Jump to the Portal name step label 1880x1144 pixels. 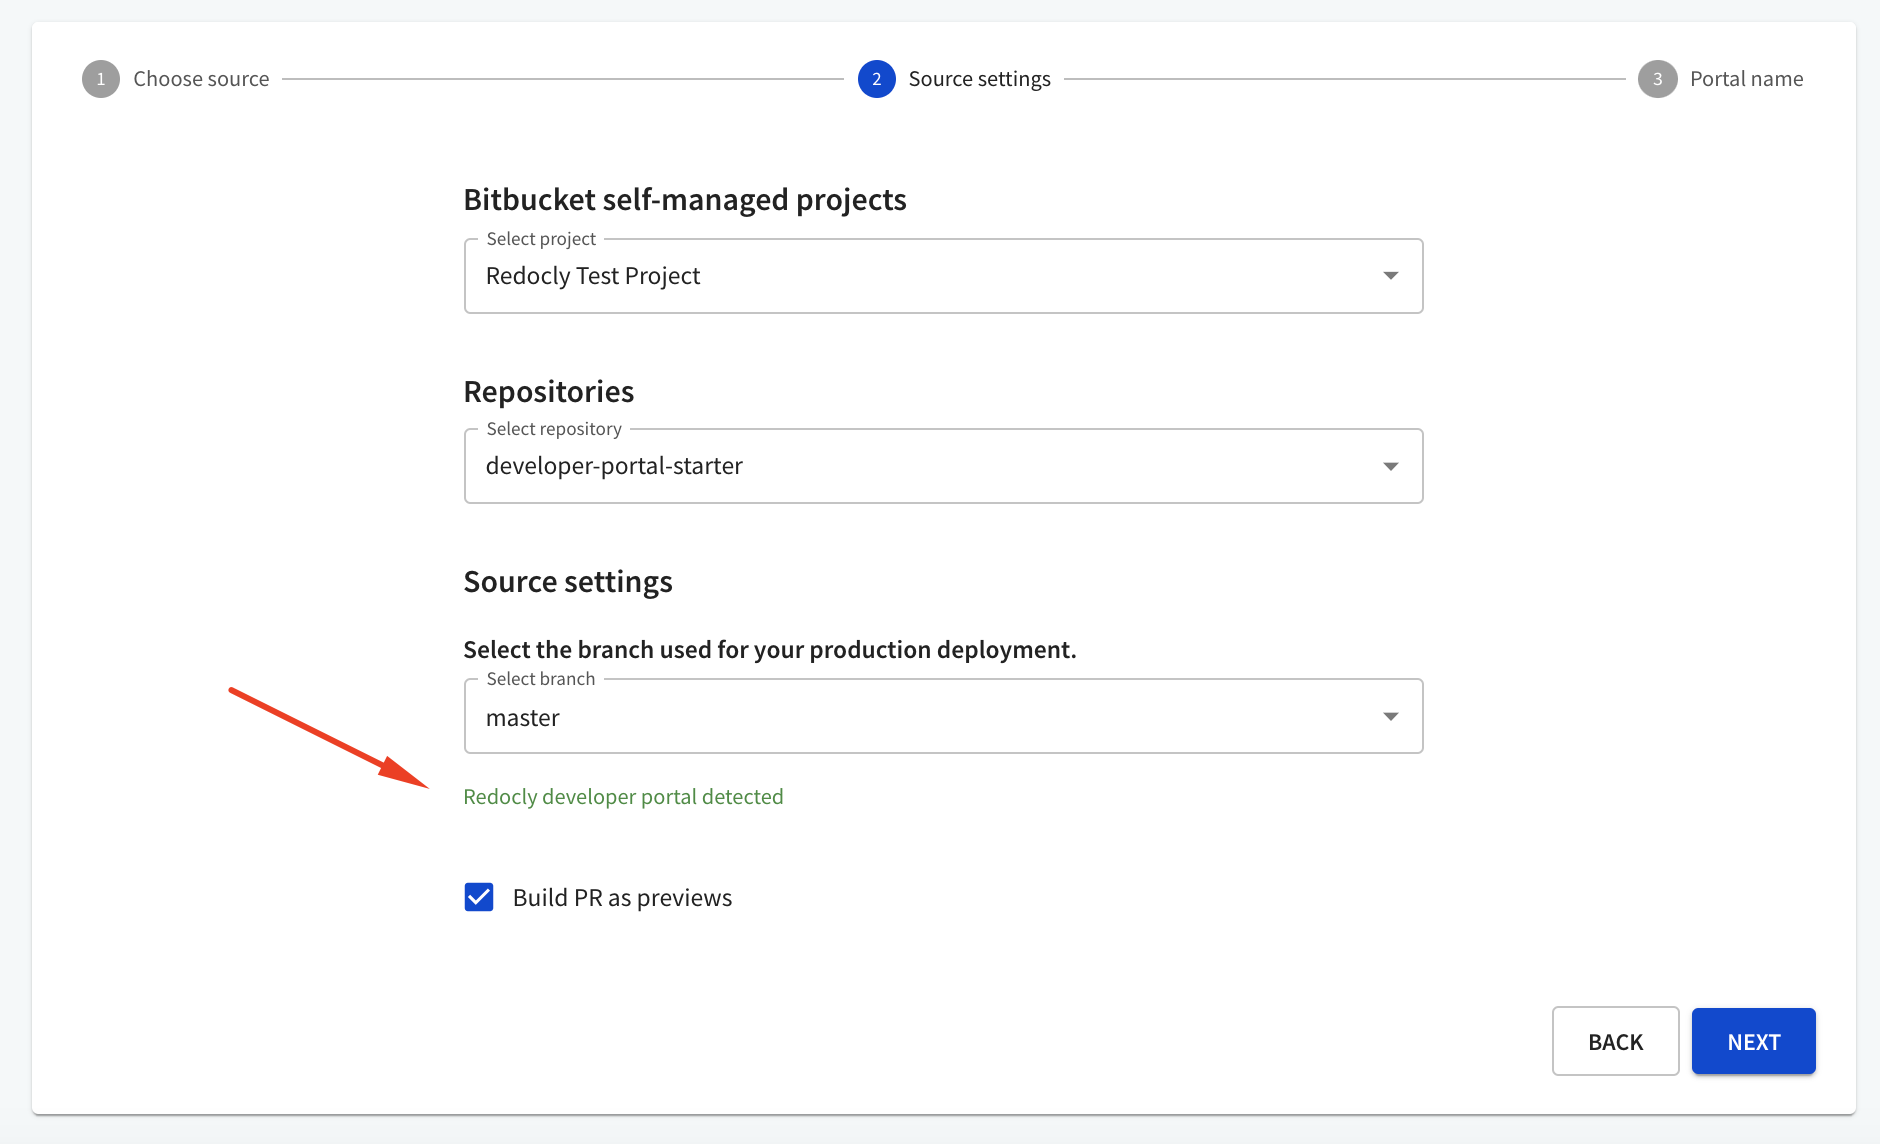pos(1746,79)
